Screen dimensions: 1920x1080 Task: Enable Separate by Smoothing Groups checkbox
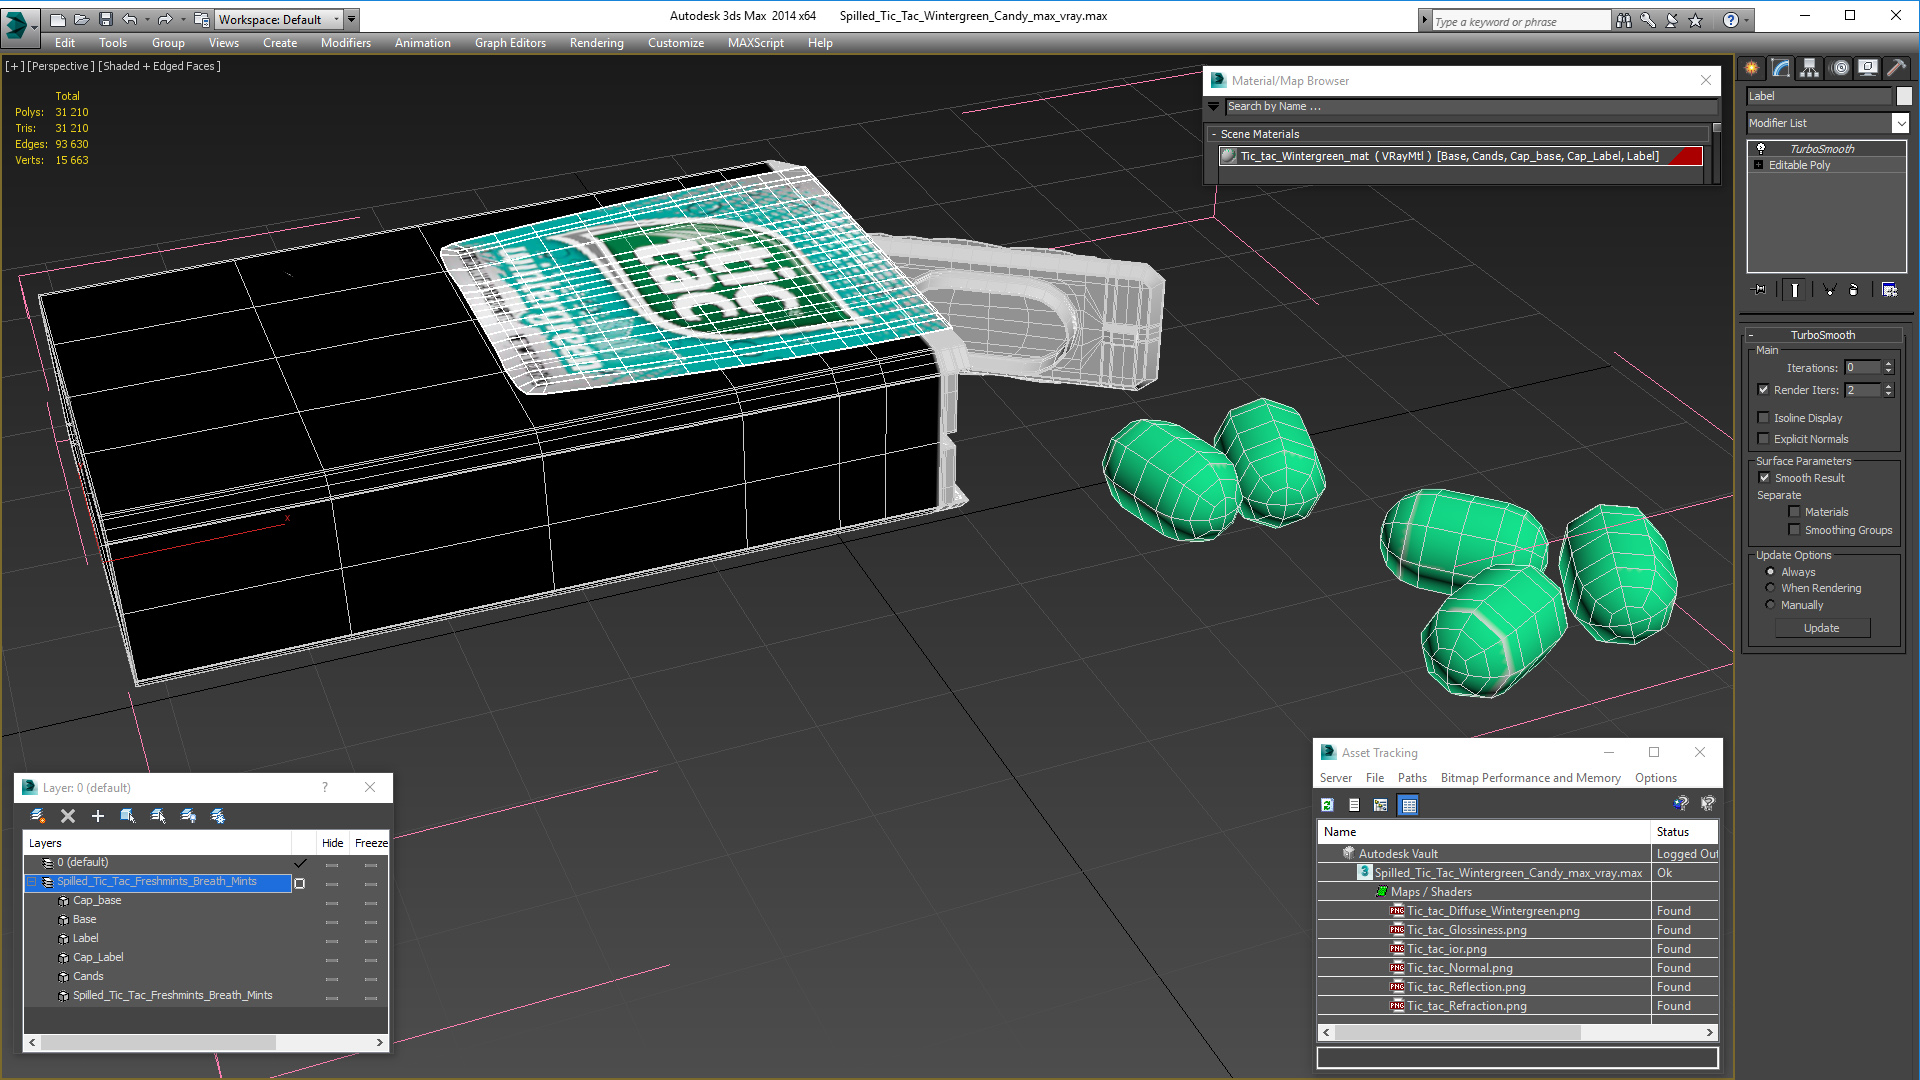(1794, 530)
